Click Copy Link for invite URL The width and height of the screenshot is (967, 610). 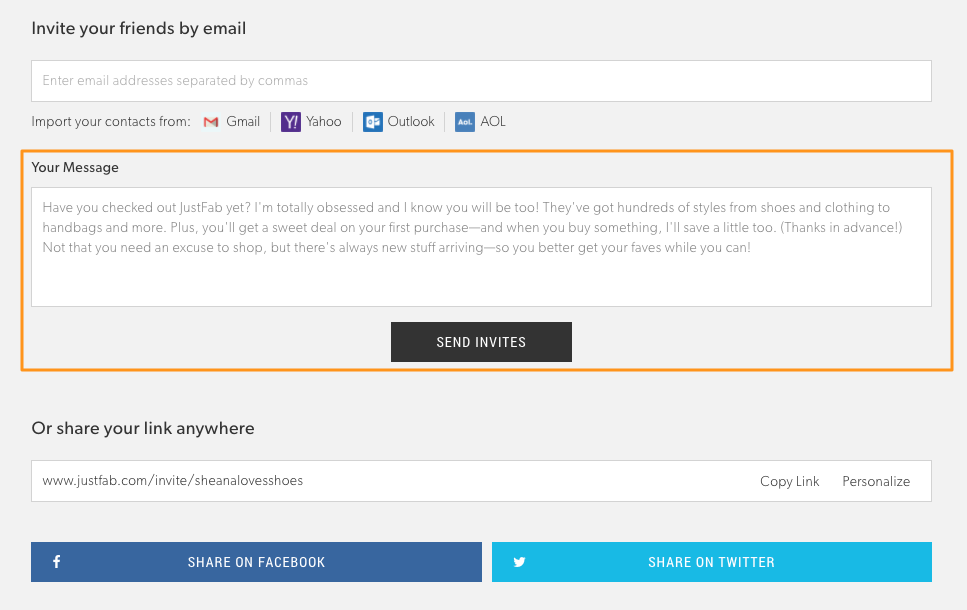pyautogui.click(x=789, y=481)
